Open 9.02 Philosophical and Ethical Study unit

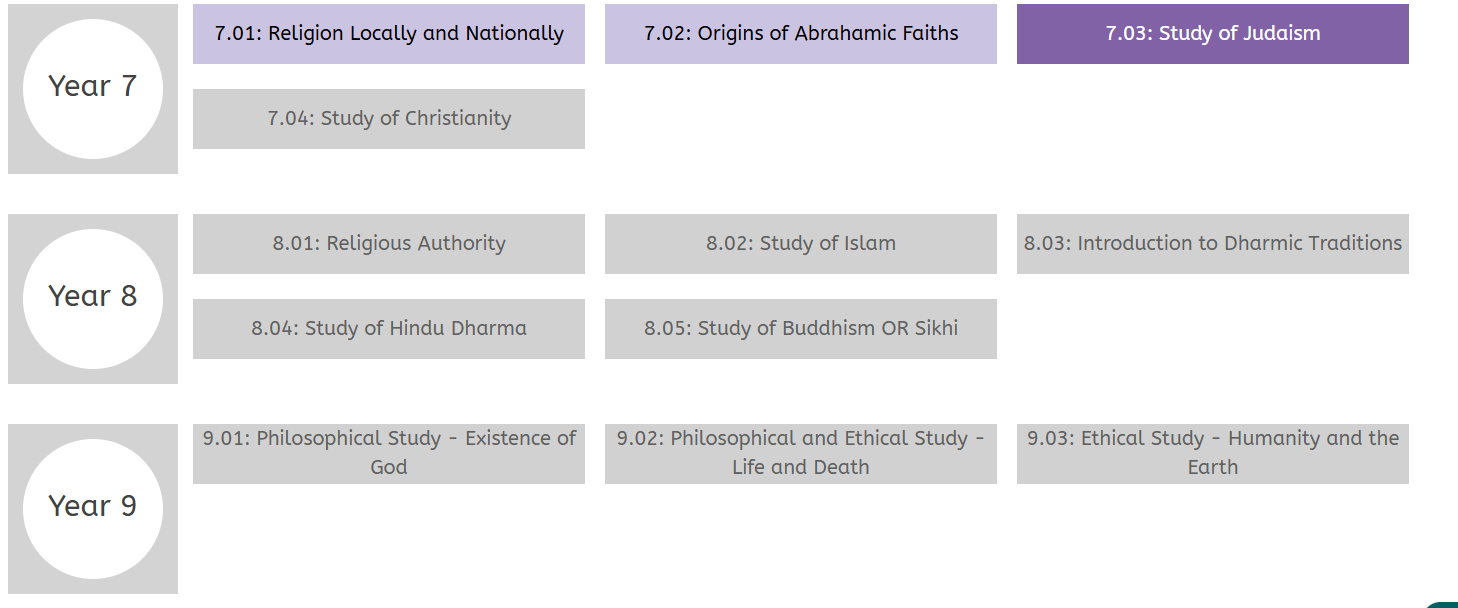pos(801,454)
